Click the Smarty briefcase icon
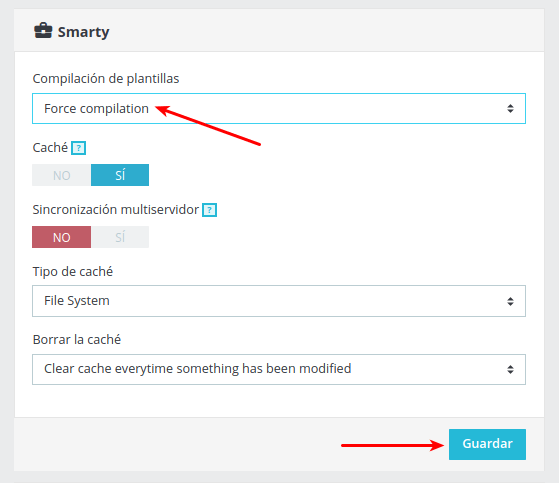 (43, 31)
